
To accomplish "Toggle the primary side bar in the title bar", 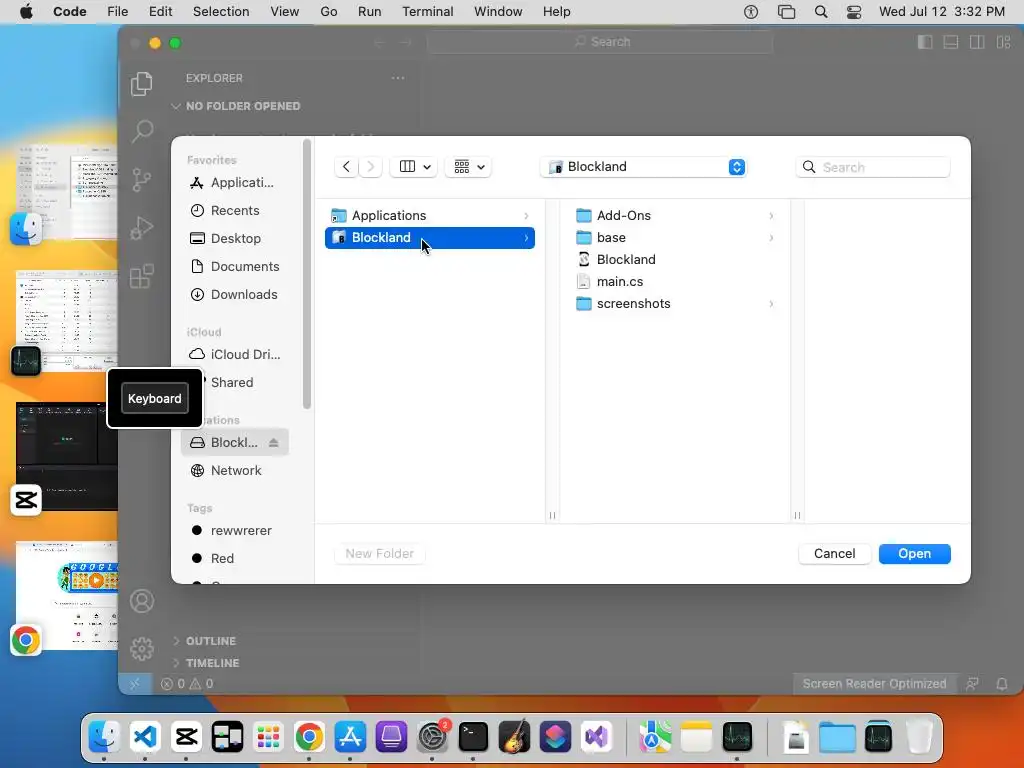I will 925,42.
